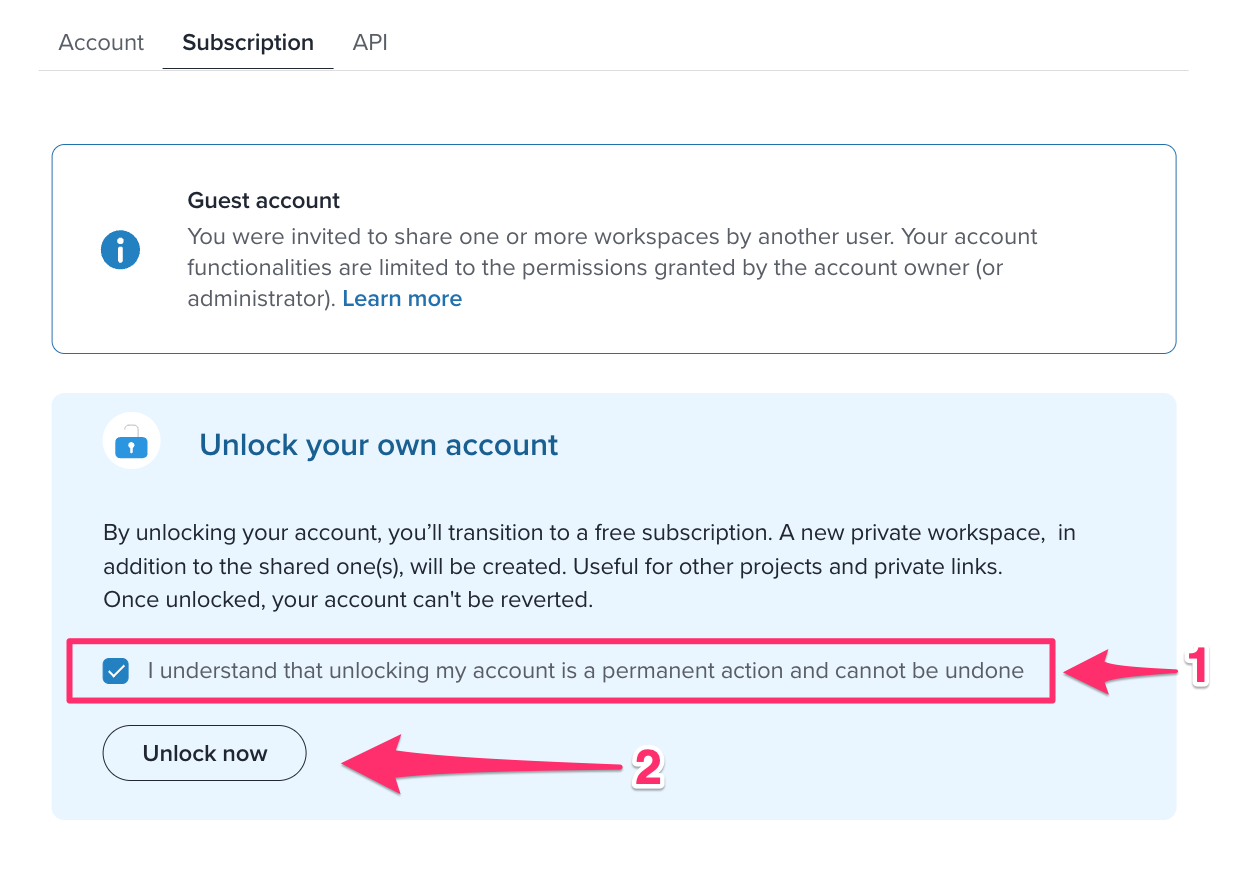This screenshot has height=890, width=1248.
Task: Click the open padlock icon
Action: [131, 441]
